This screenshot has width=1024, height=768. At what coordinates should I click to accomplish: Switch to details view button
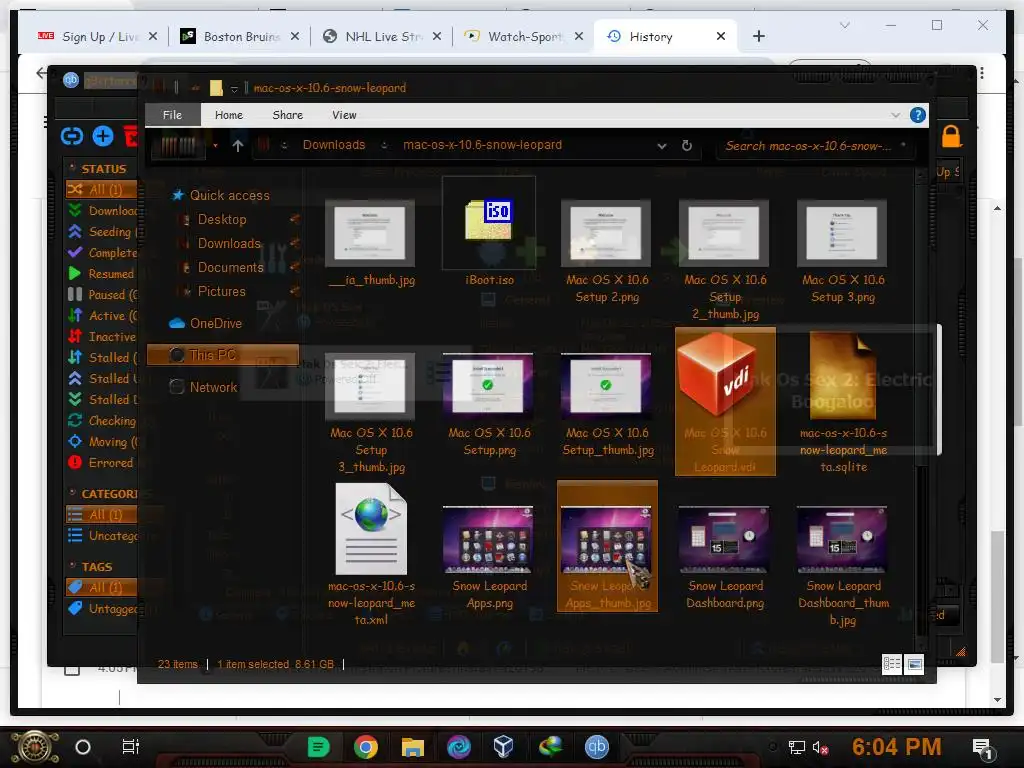pos(891,664)
